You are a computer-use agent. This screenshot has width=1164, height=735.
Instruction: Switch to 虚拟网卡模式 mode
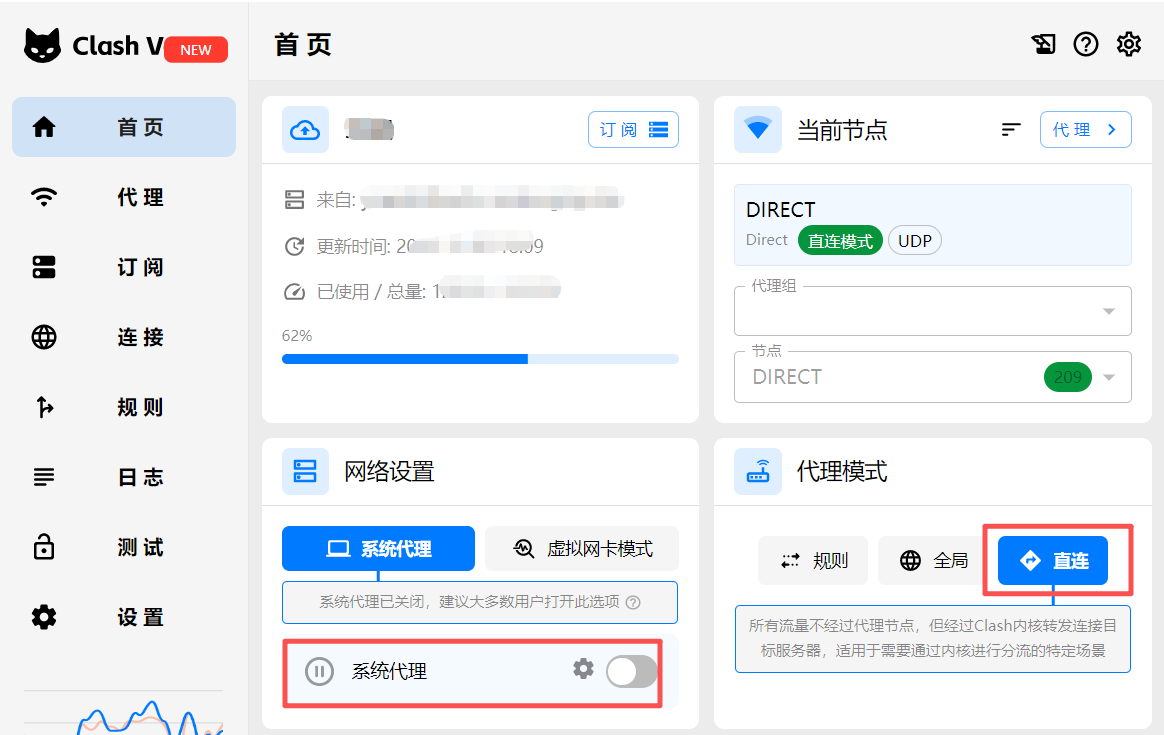click(x=581, y=548)
